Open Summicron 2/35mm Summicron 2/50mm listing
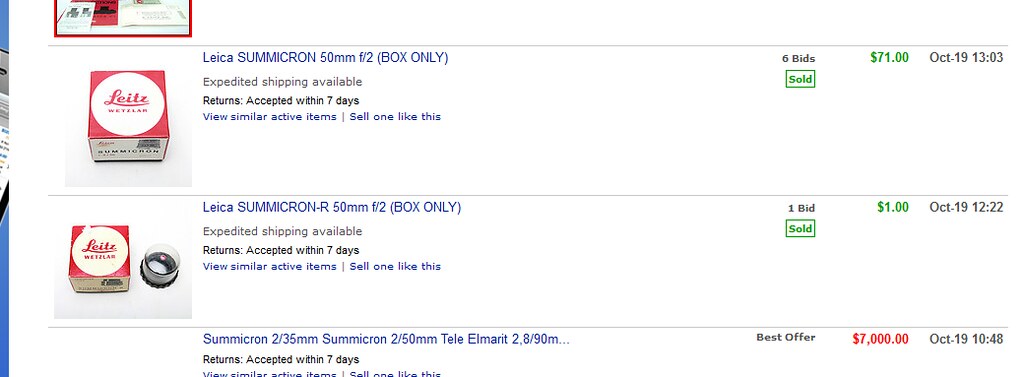Image resolution: width=1024 pixels, height=377 pixels. click(x=386, y=339)
